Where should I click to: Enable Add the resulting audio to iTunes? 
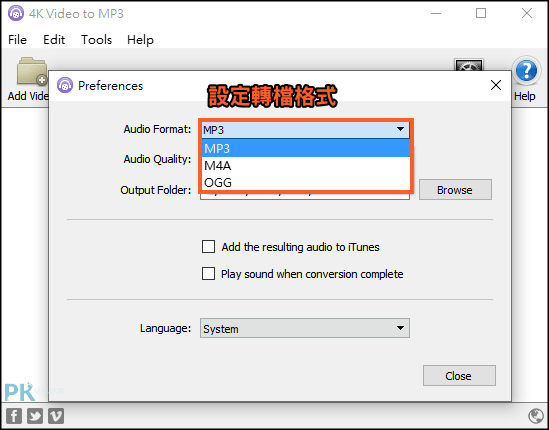coord(208,247)
